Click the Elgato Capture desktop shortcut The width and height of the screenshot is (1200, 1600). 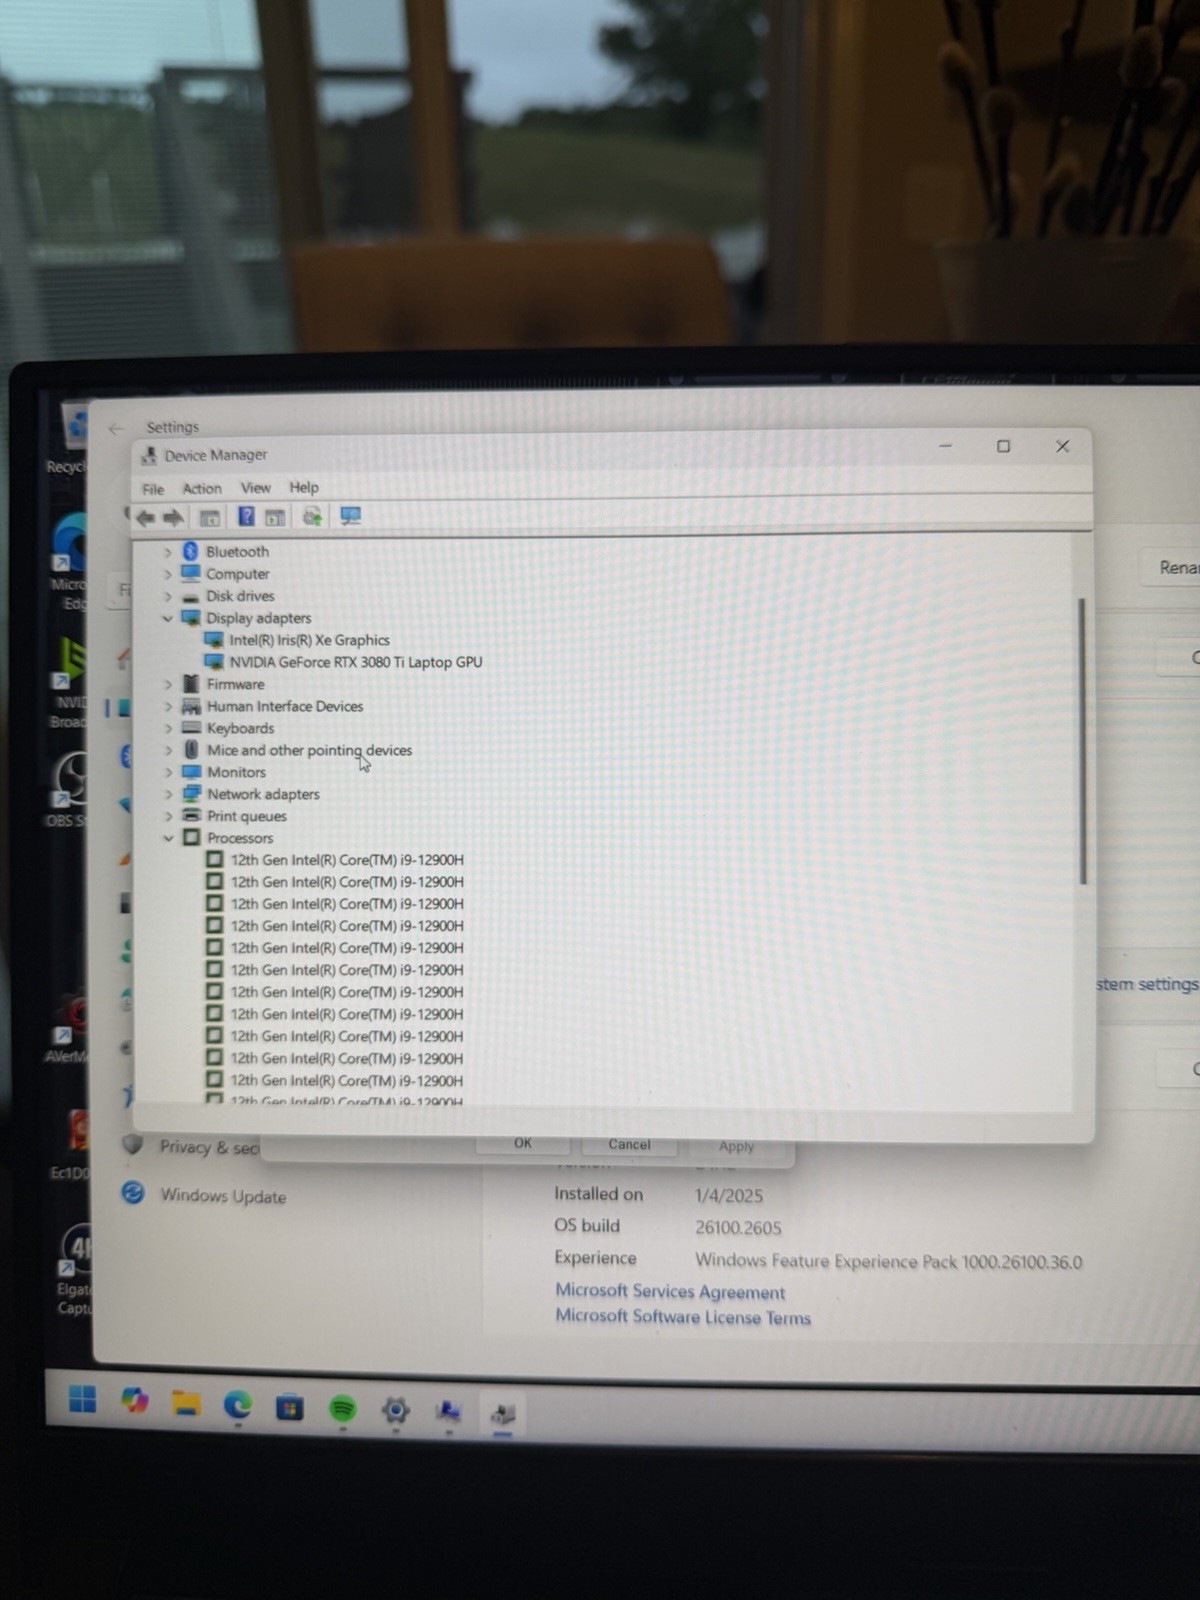pos(74,1270)
